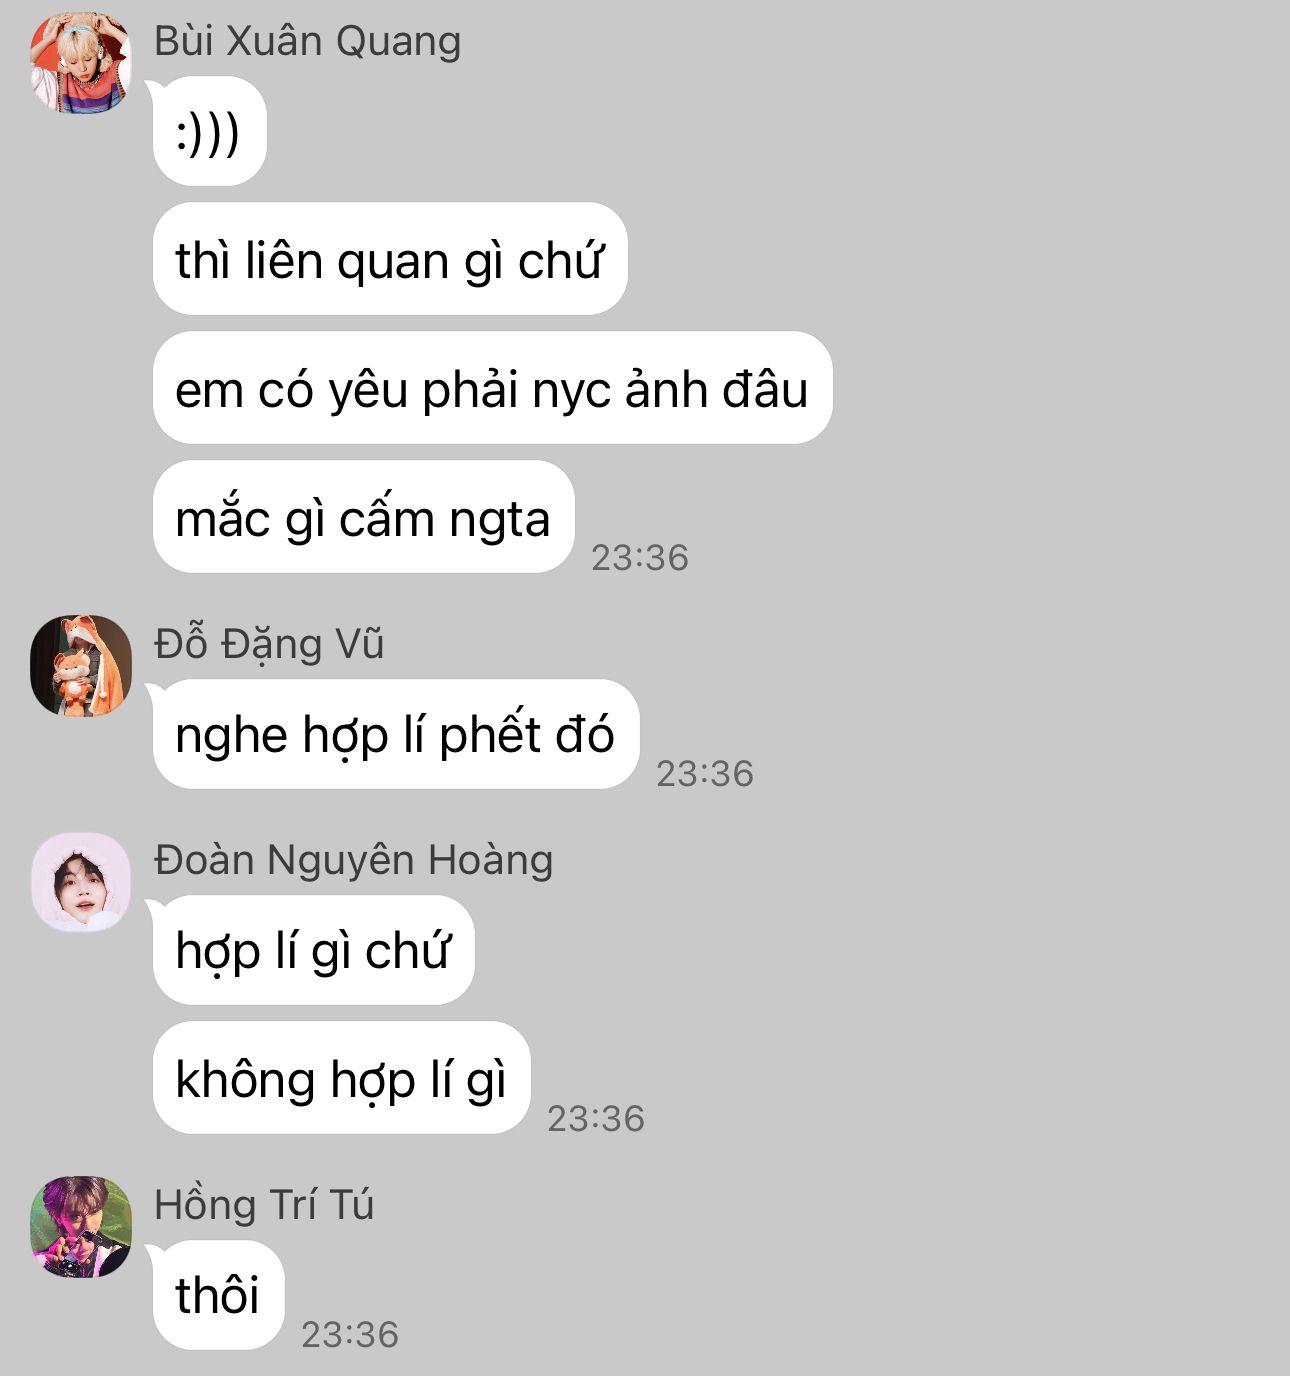1290x1376 pixels.
Task: Open Hồng Trí Tú's profile avatar
Action: [81, 1227]
